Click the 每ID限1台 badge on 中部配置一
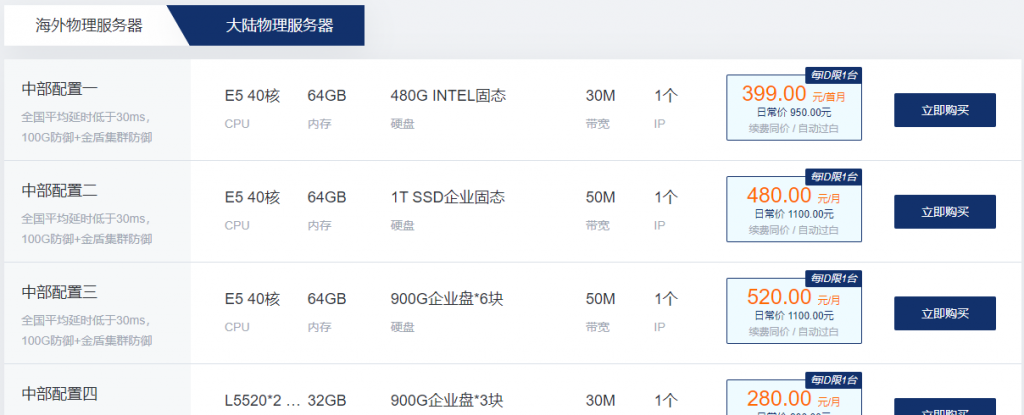Viewport: 1024px width, 415px height. [833, 75]
